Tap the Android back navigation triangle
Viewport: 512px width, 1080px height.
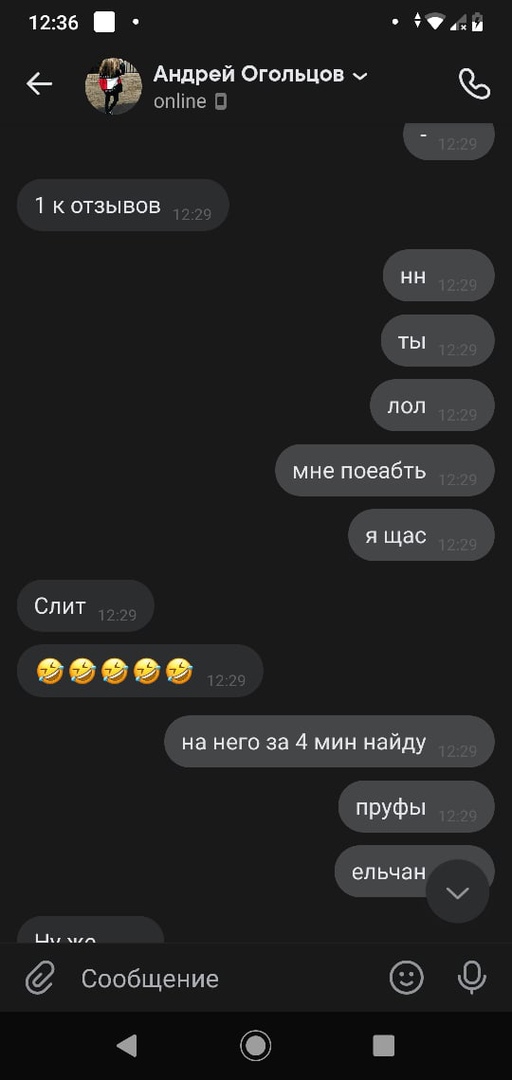click(127, 1046)
